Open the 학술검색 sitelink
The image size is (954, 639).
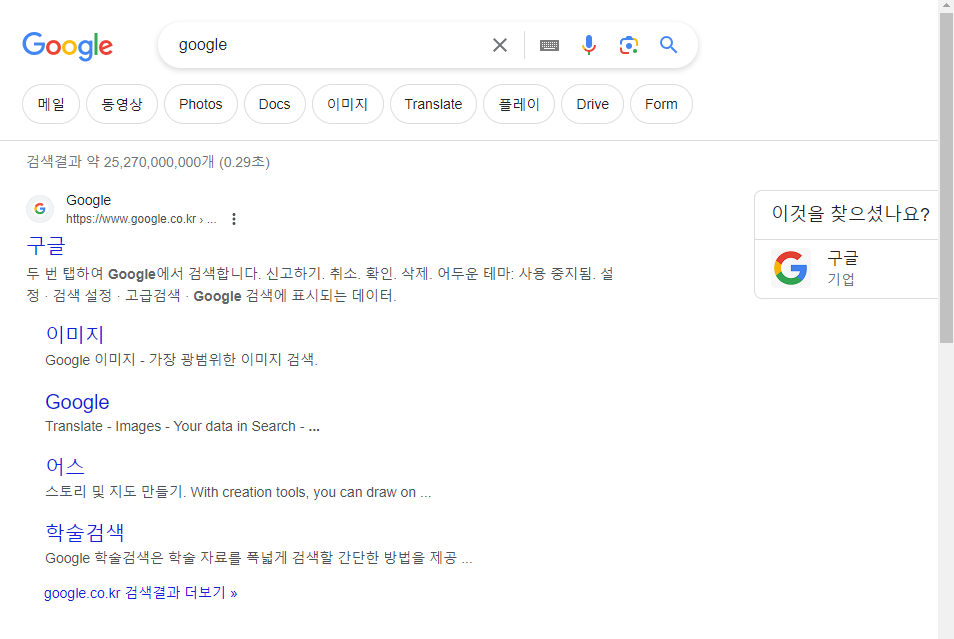85,532
